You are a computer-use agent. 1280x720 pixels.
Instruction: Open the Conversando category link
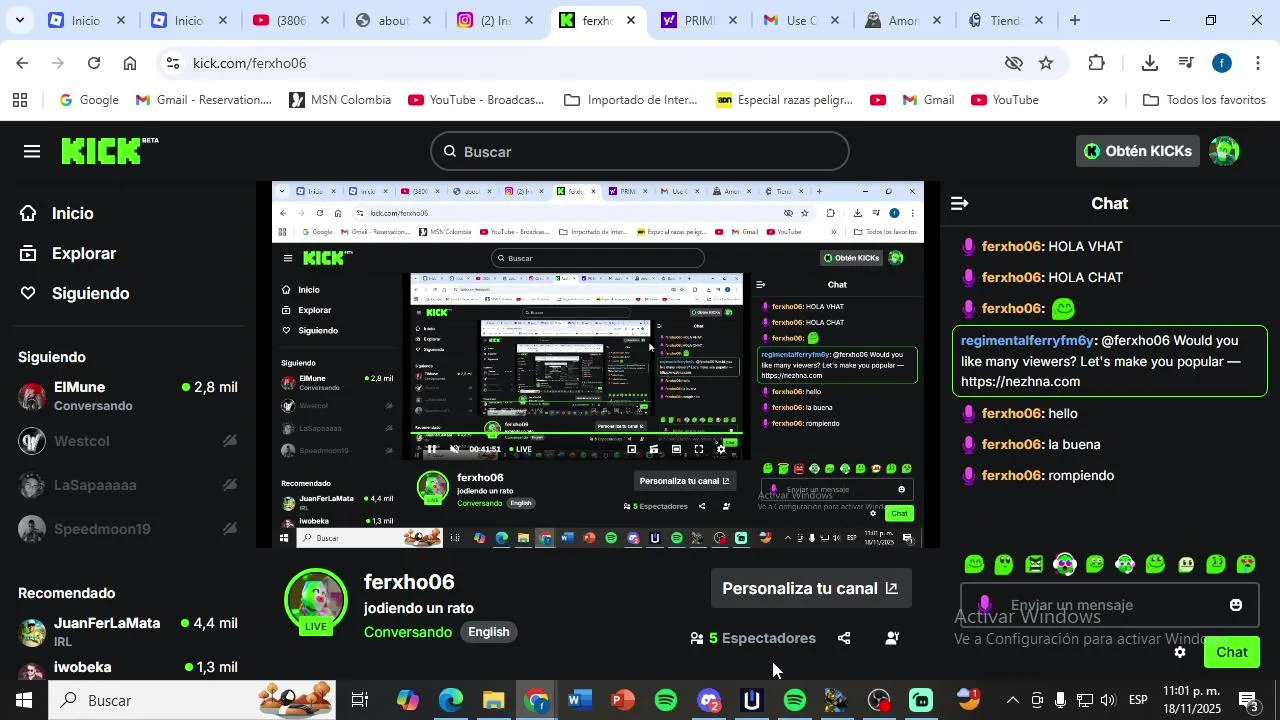(408, 632)
